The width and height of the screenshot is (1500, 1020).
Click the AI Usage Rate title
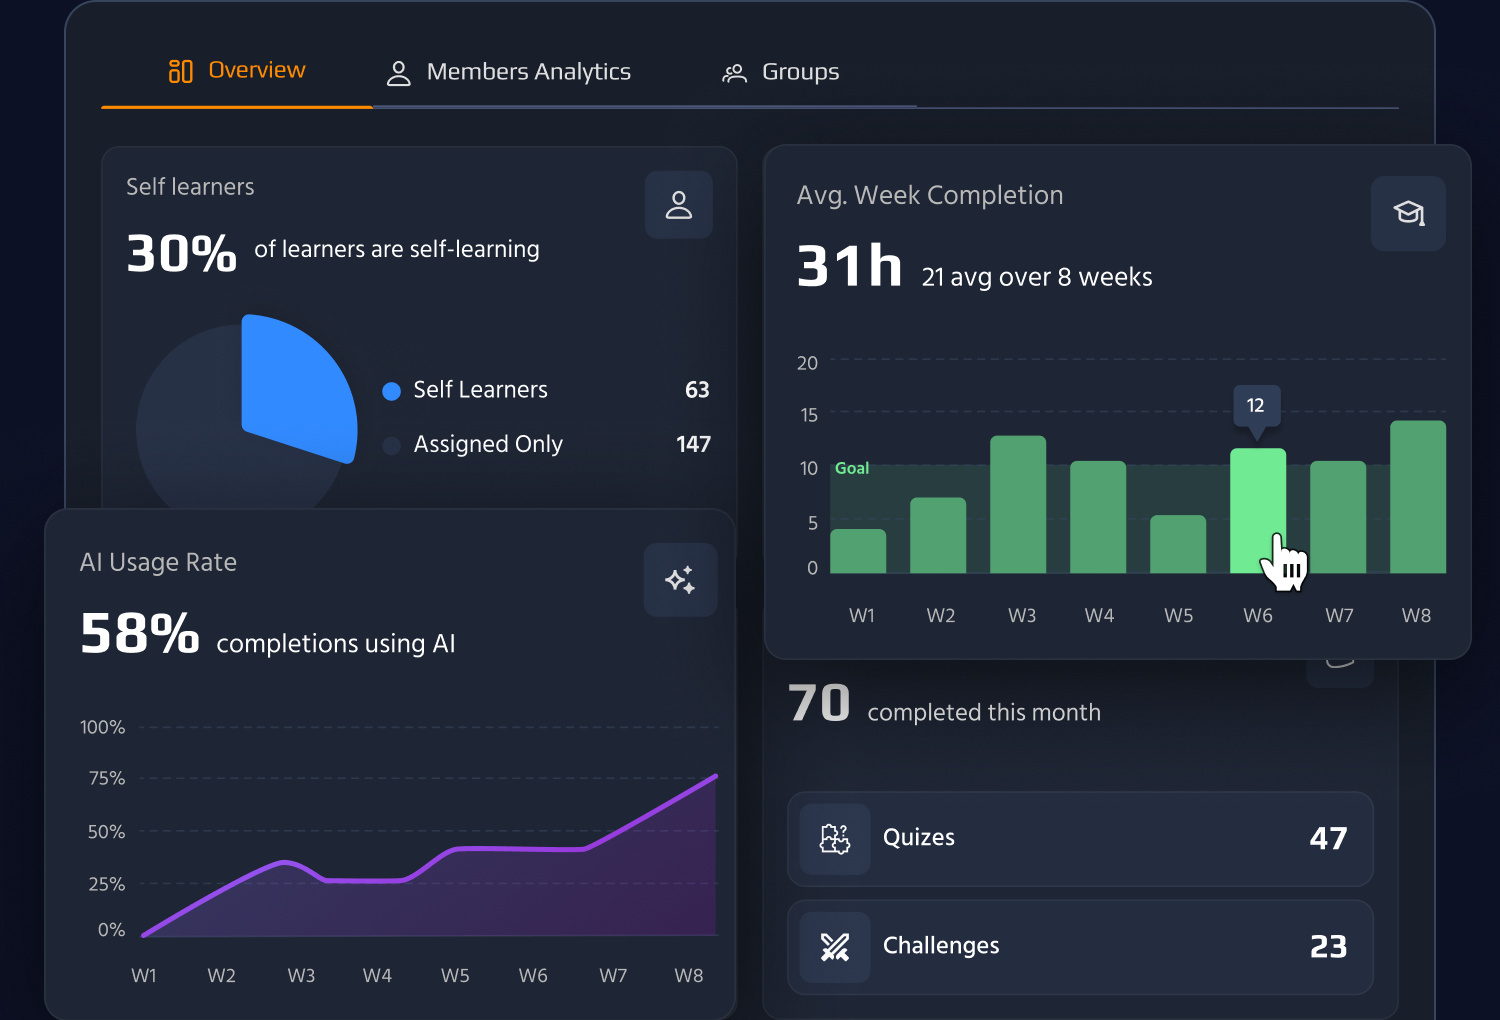click(x=158, y=562)
